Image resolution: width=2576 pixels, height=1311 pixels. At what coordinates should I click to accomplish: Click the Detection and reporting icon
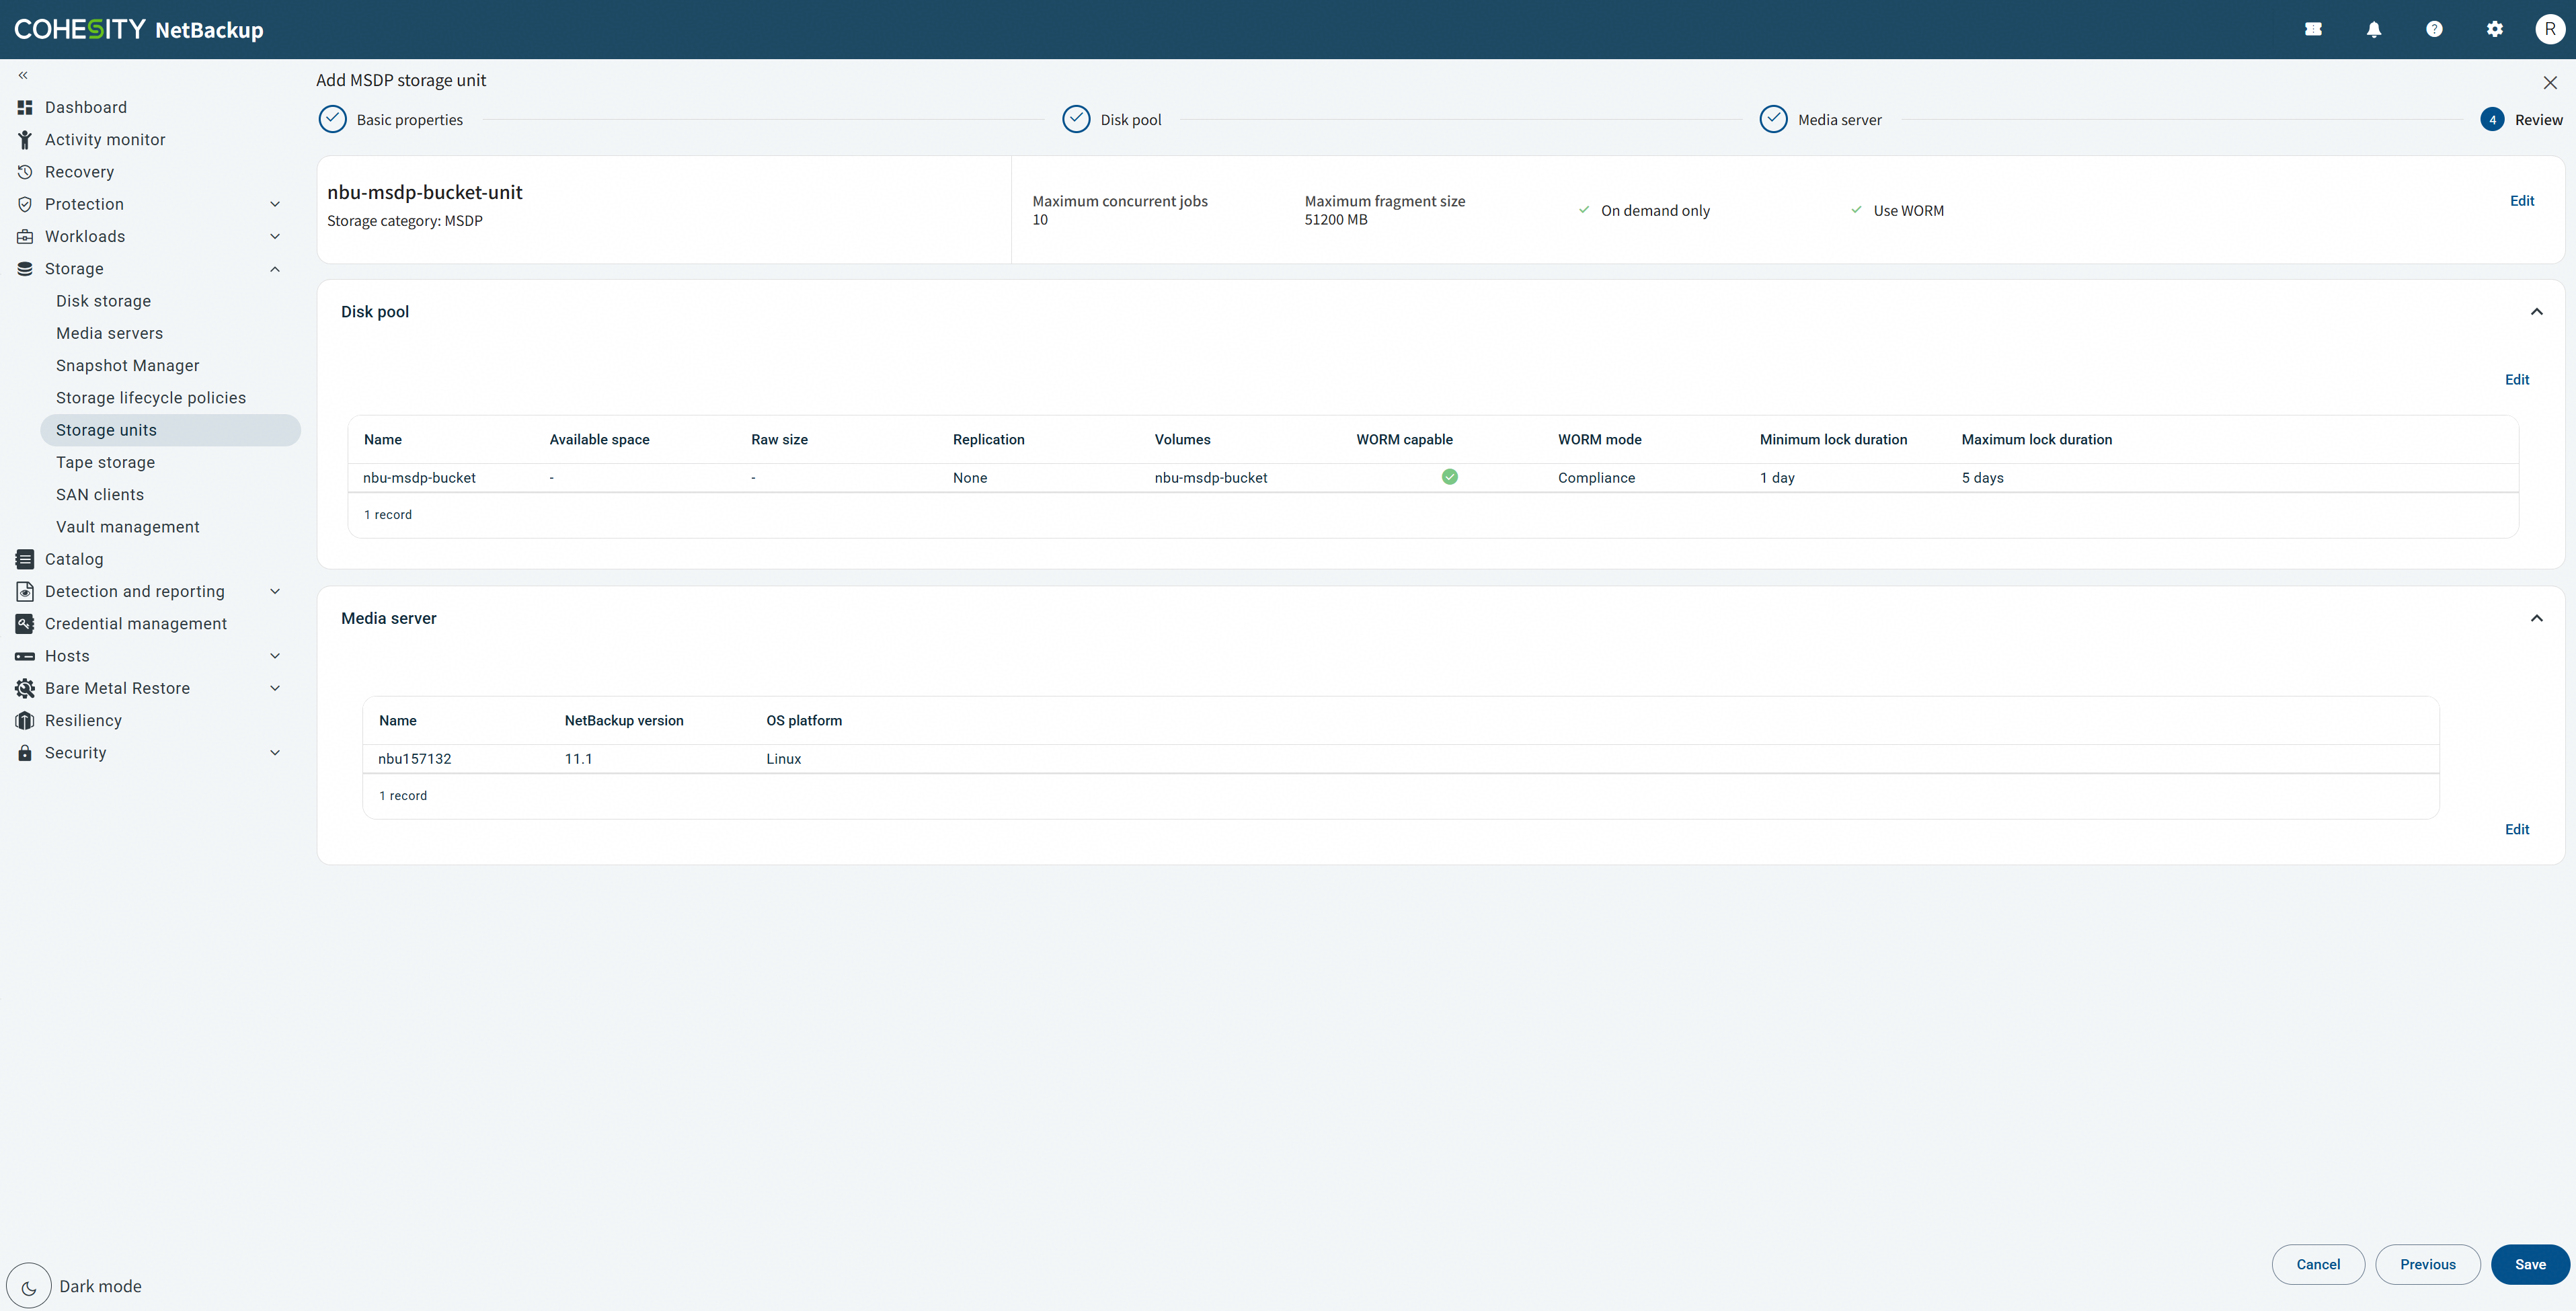pos(25,592)
